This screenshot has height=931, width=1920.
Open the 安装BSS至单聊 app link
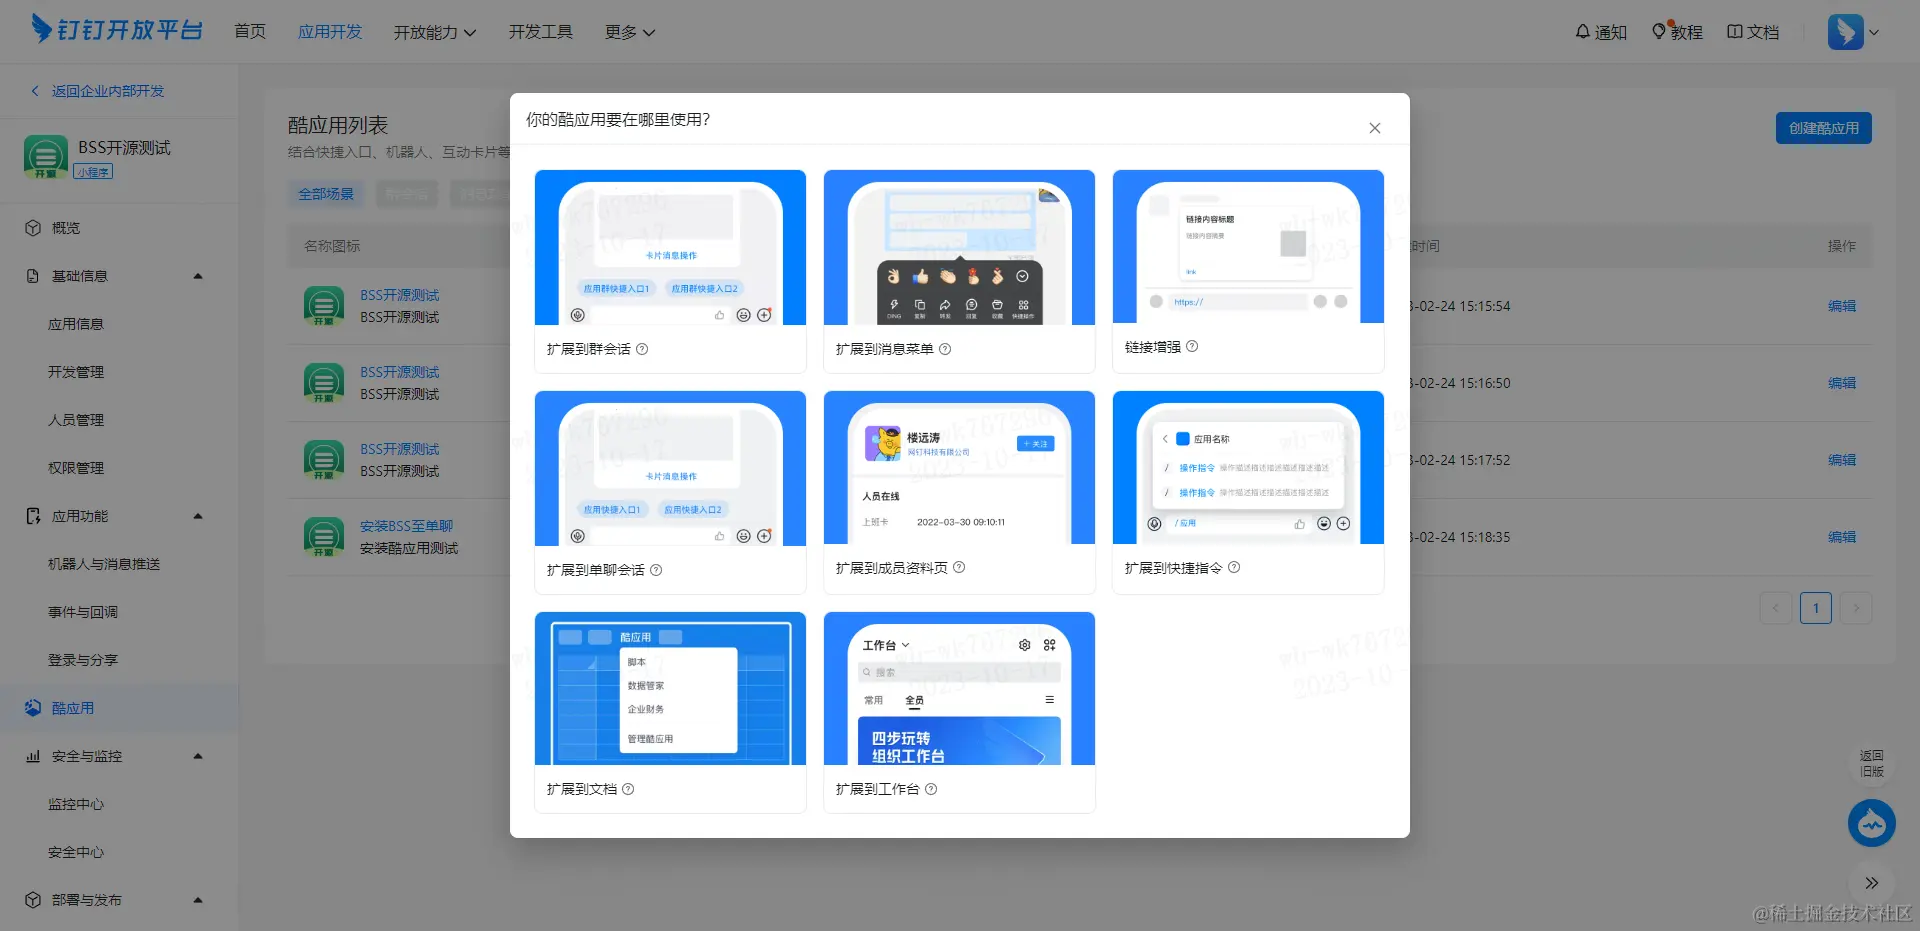coord(407,526)
